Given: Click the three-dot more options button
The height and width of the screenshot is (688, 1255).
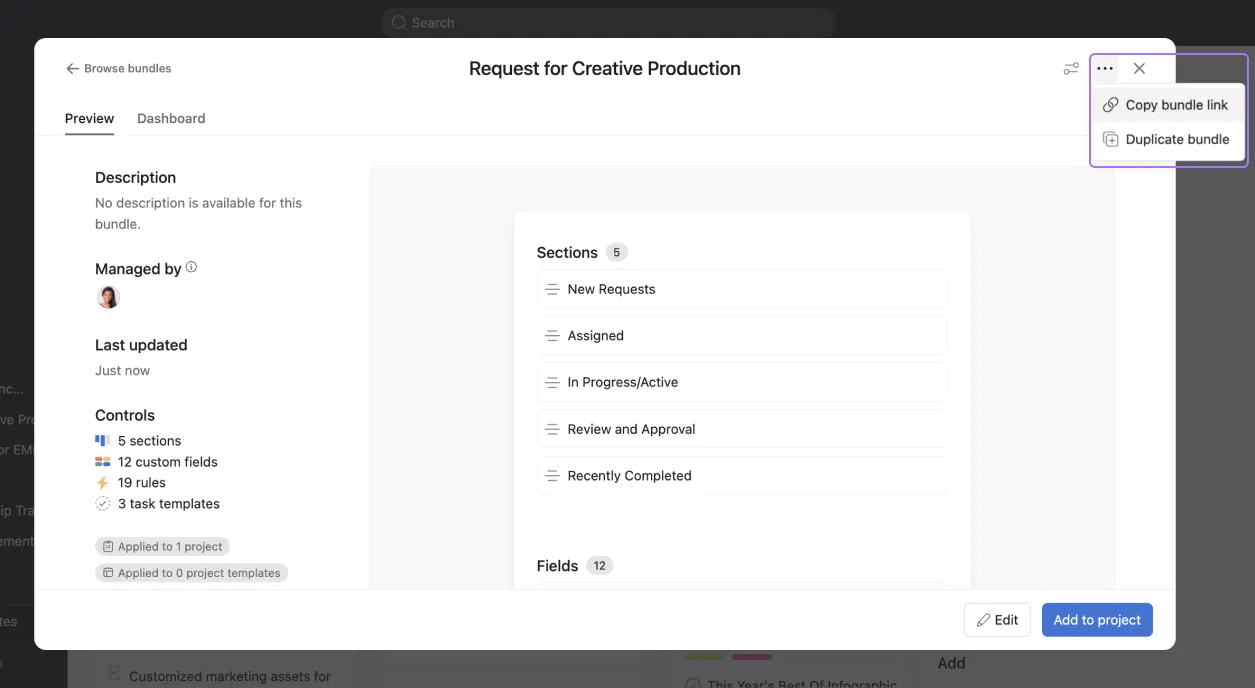Looking at the screenshot, I should pos(1104,69).
